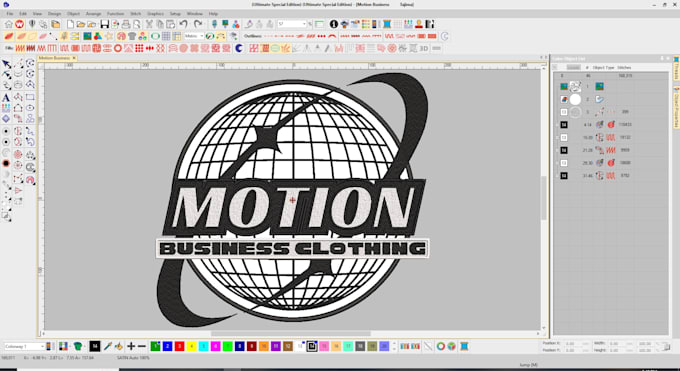Click the vertical scrollbar beside the canvas
The image size is (680, 371).
(543, 197)
